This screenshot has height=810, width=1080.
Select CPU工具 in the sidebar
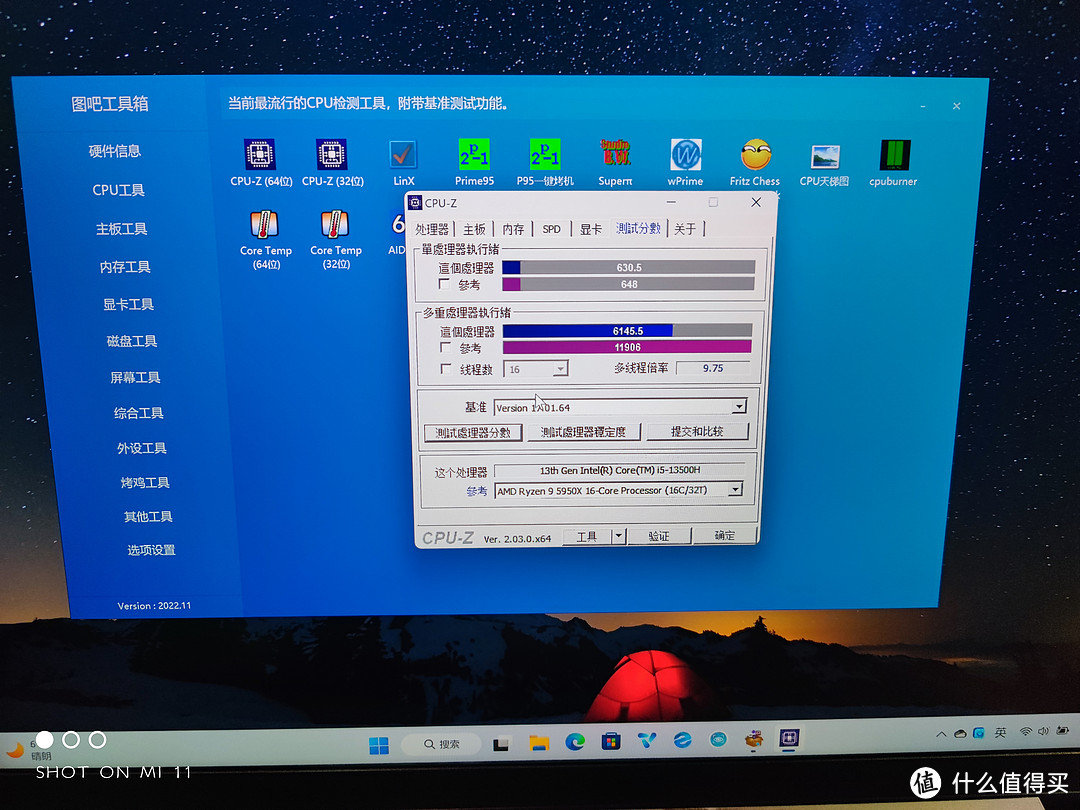118,190
